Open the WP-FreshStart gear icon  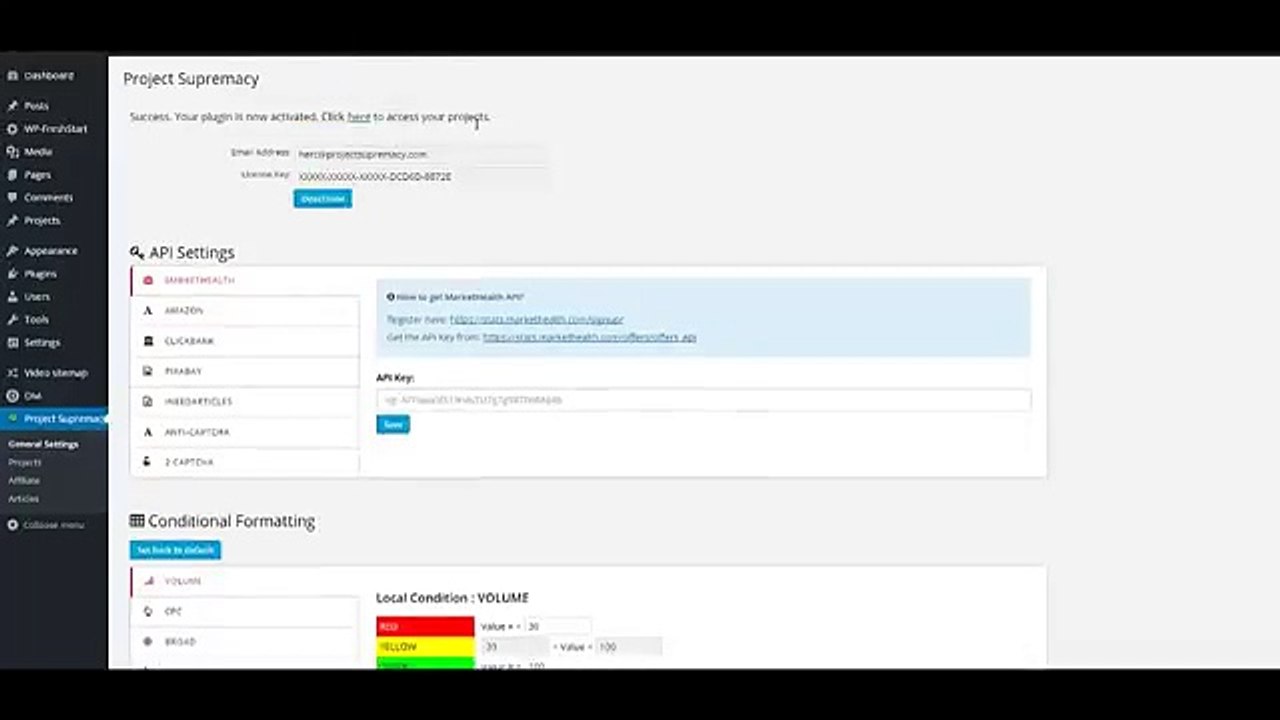12,129
